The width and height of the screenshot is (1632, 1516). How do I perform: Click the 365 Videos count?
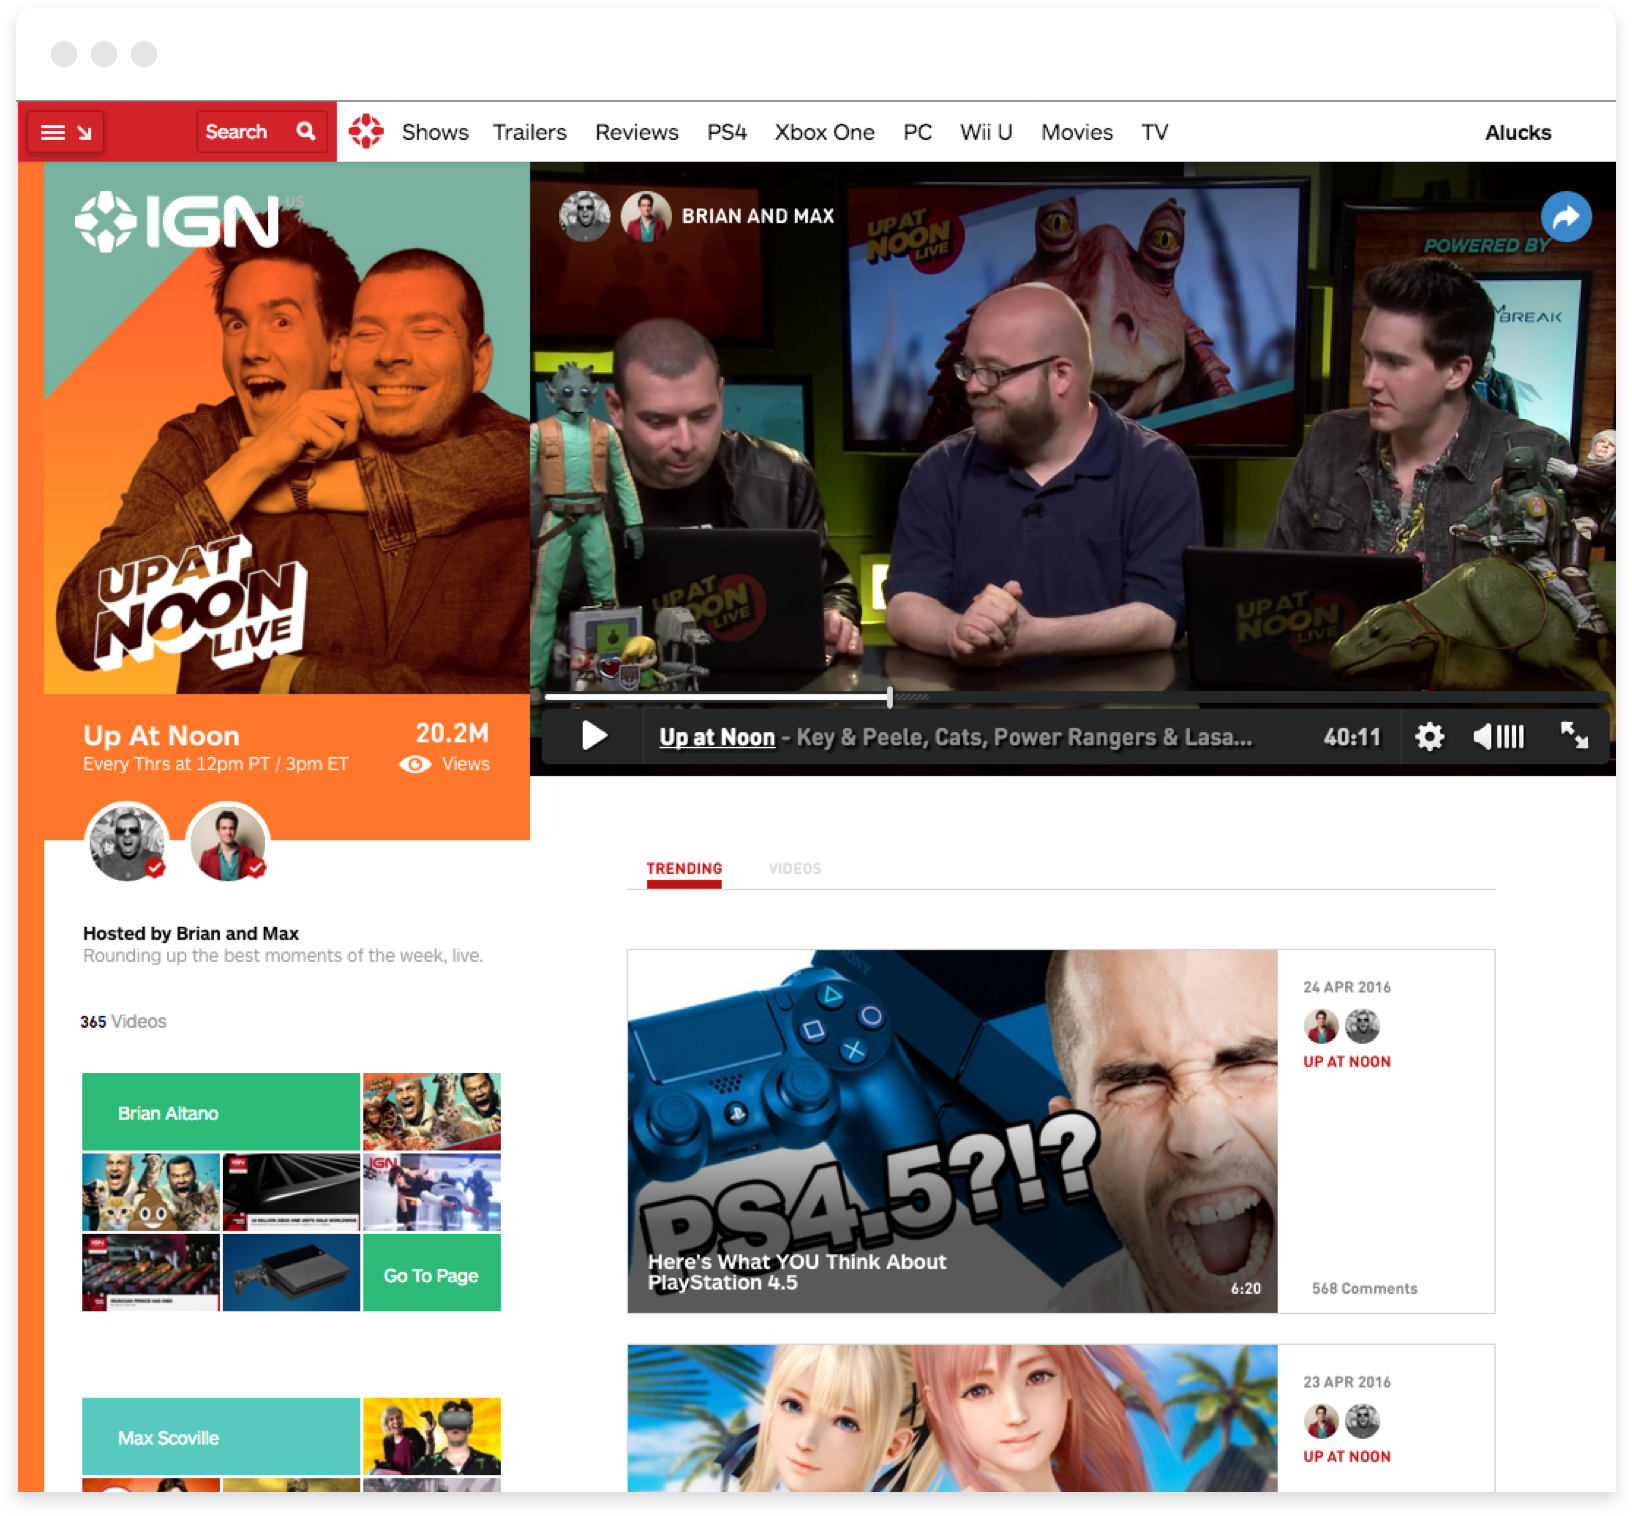(123, 1021)
